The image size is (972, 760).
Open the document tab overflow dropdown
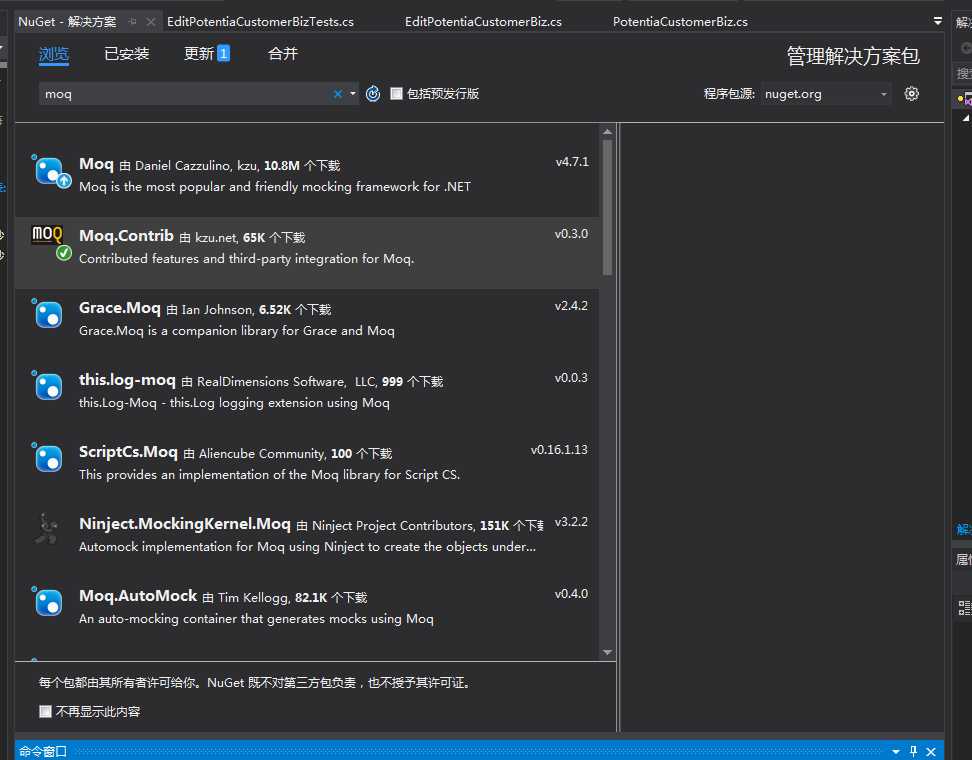(x=937, y=21)
